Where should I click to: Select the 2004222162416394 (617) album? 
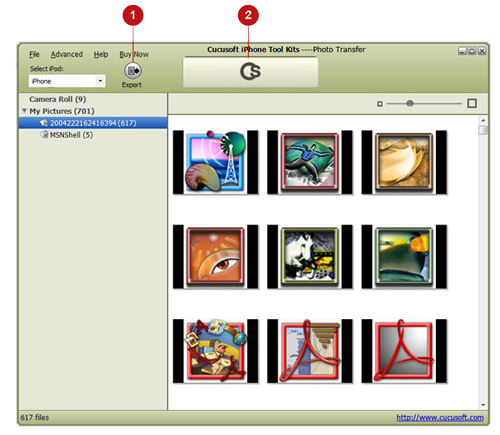(93, 123)
